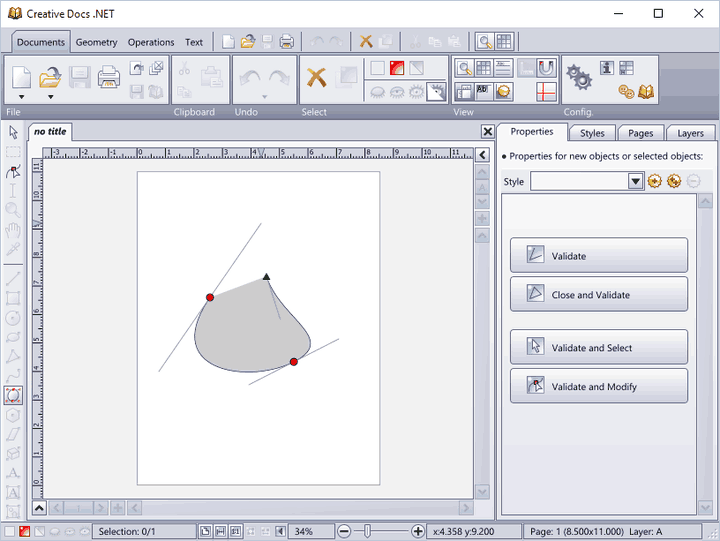Toggle the rulers icon in View group
This screenshot has height=541, width=720.
(x=464, y=91)
